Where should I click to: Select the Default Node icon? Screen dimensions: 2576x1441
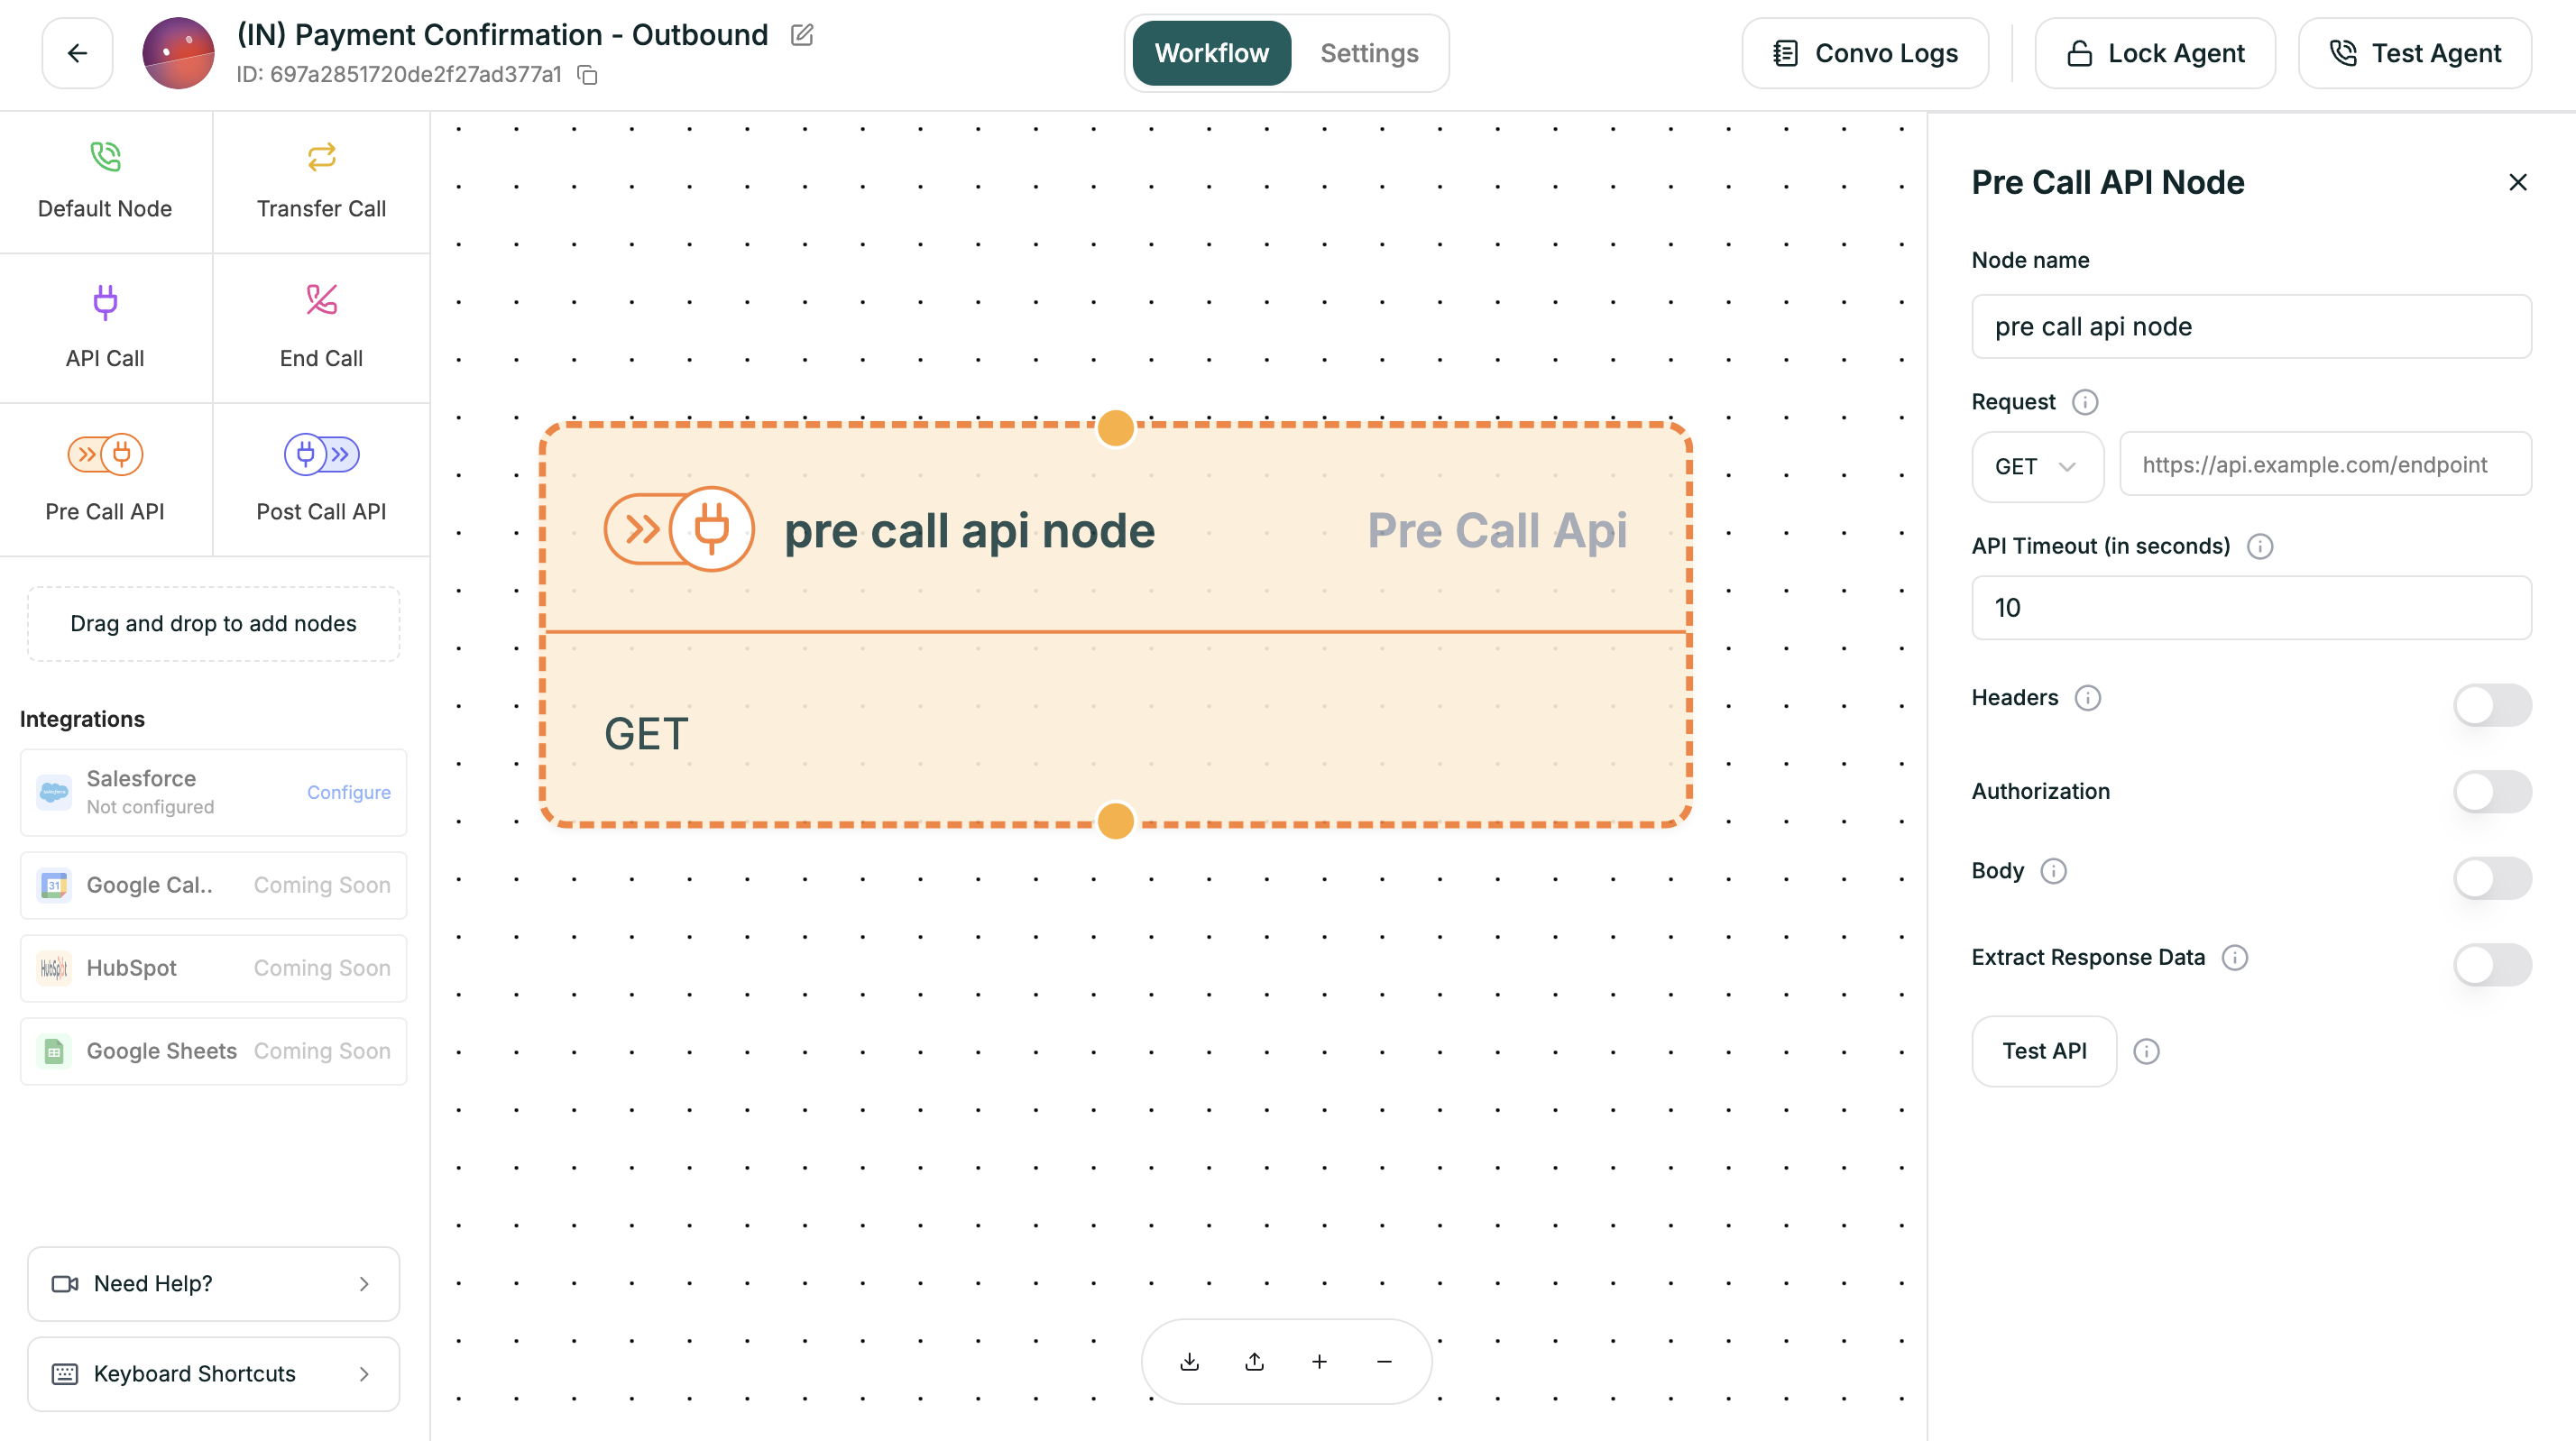pos(104,156)
